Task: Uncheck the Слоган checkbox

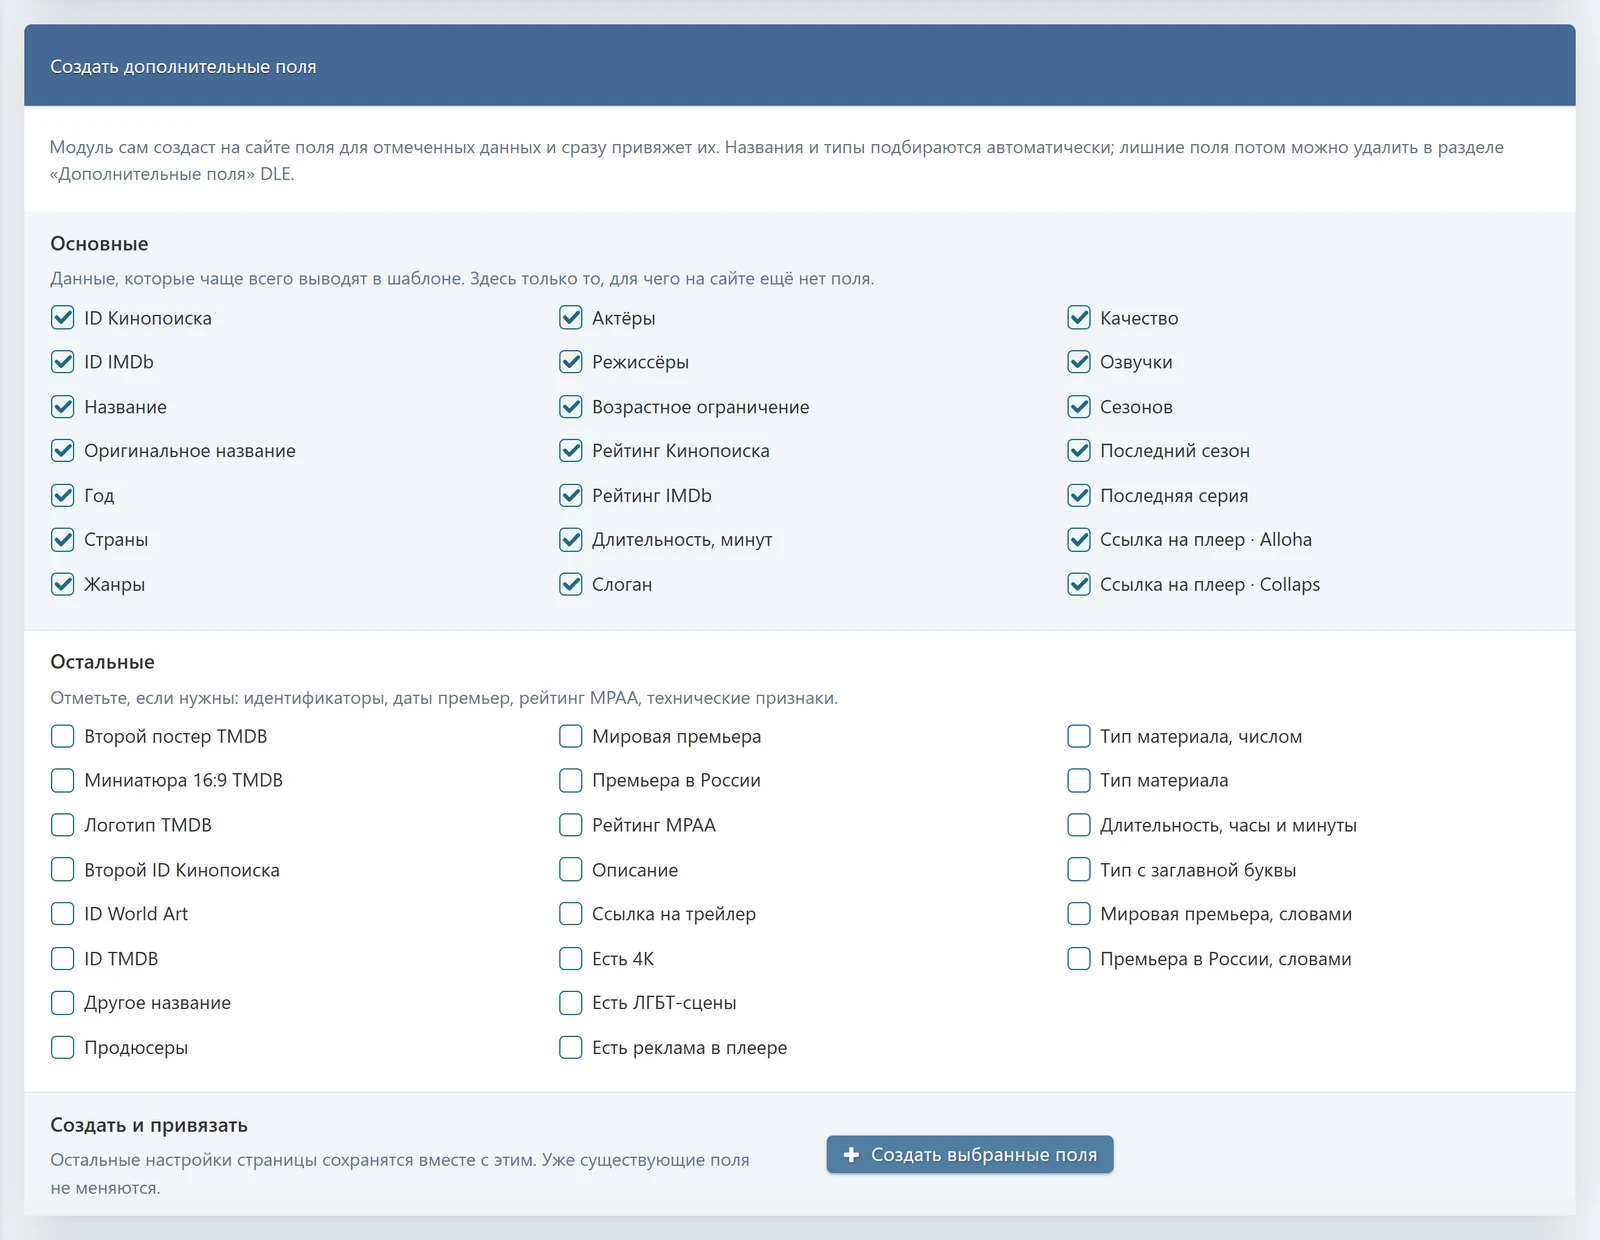Action: click(571, 584)
